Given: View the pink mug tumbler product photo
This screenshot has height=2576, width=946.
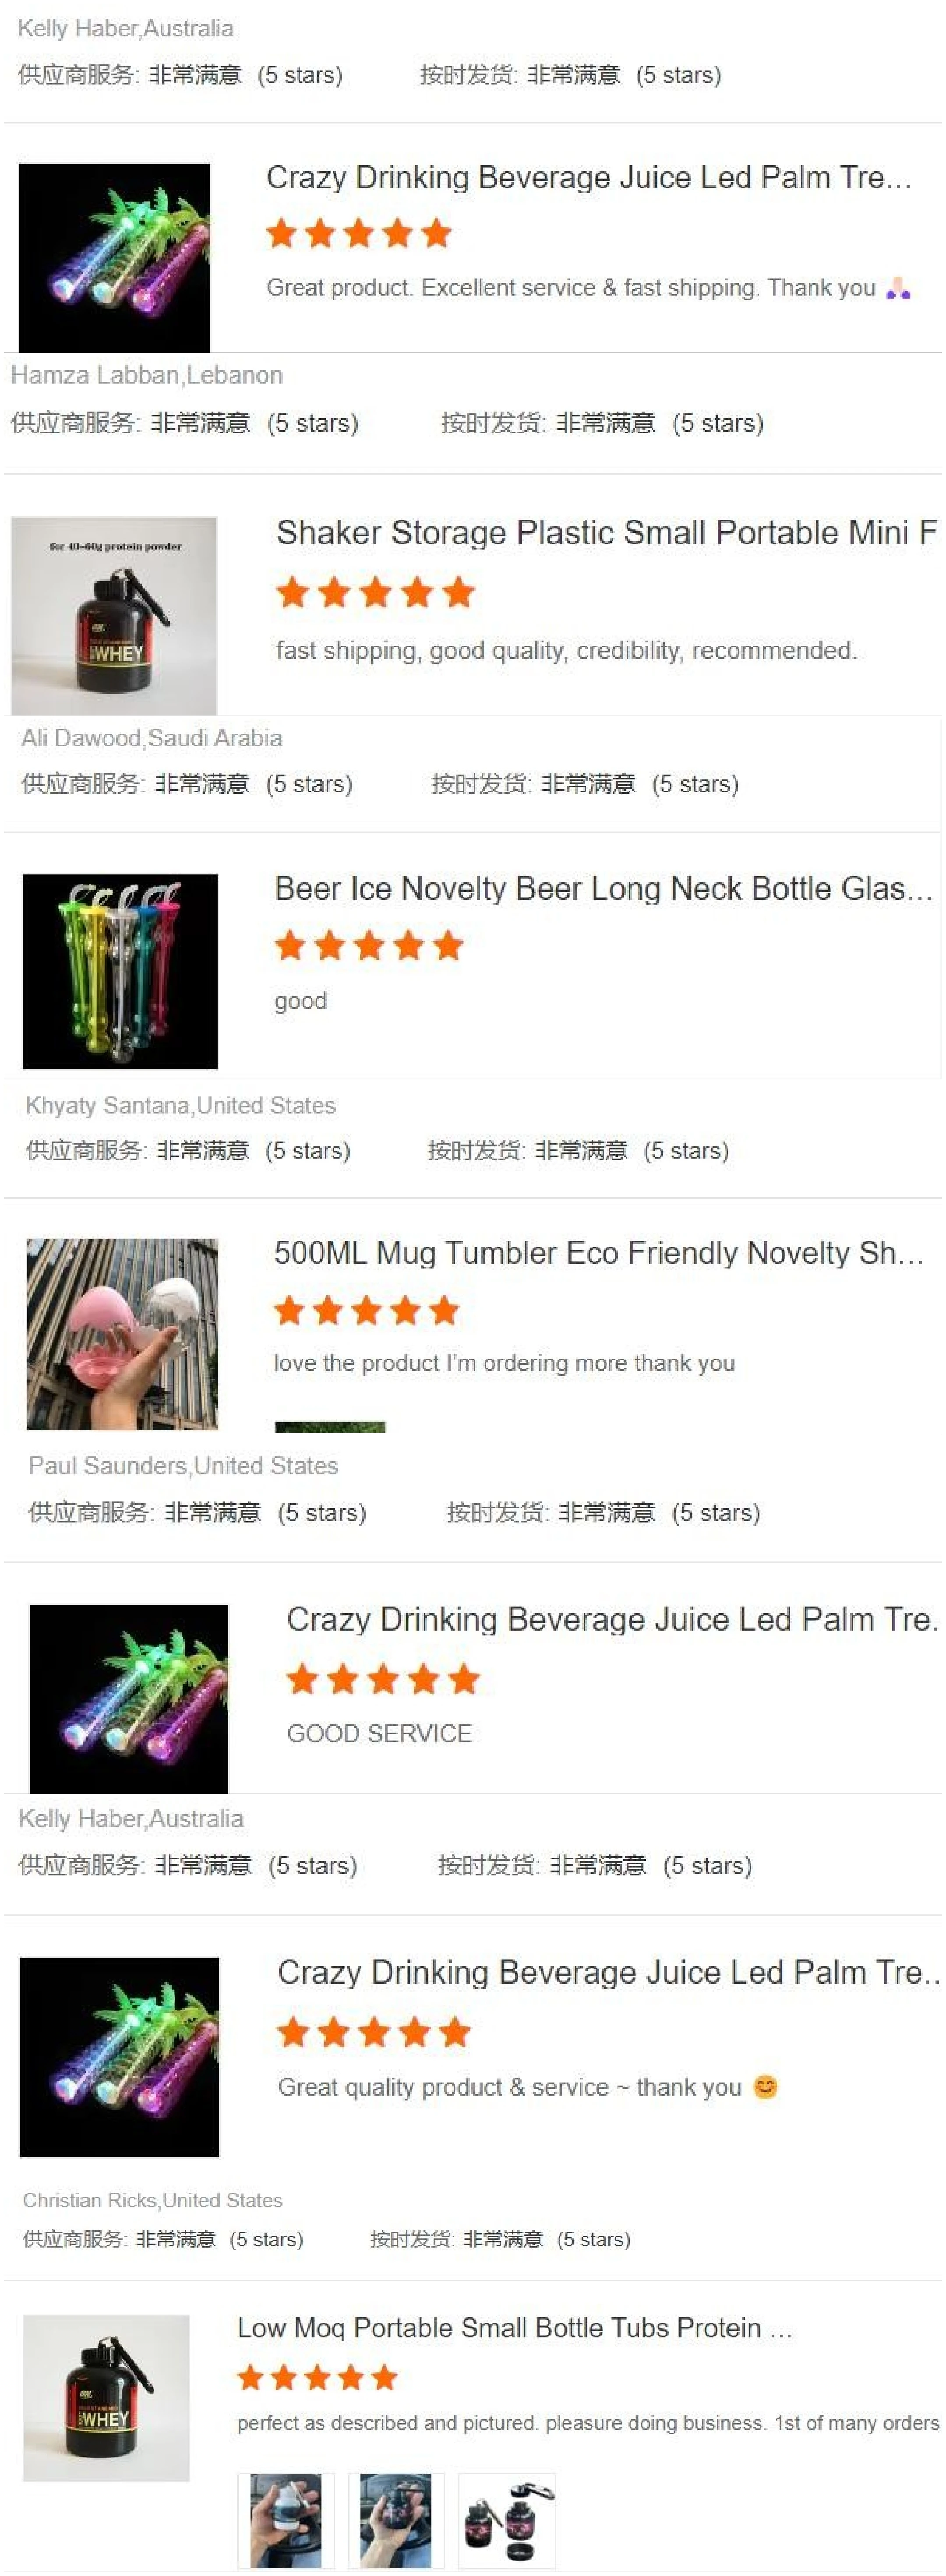Looking at the screenshot, I should 122,1334.
